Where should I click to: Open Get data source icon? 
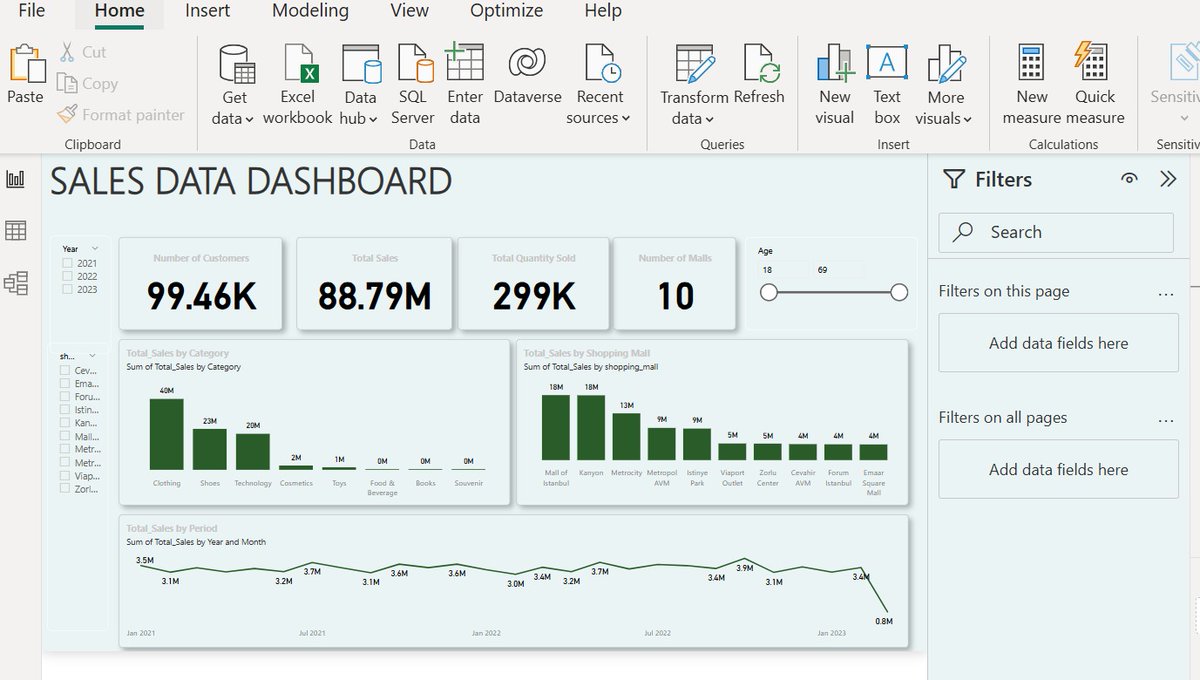pyautogui.click(x=236, y=63)
